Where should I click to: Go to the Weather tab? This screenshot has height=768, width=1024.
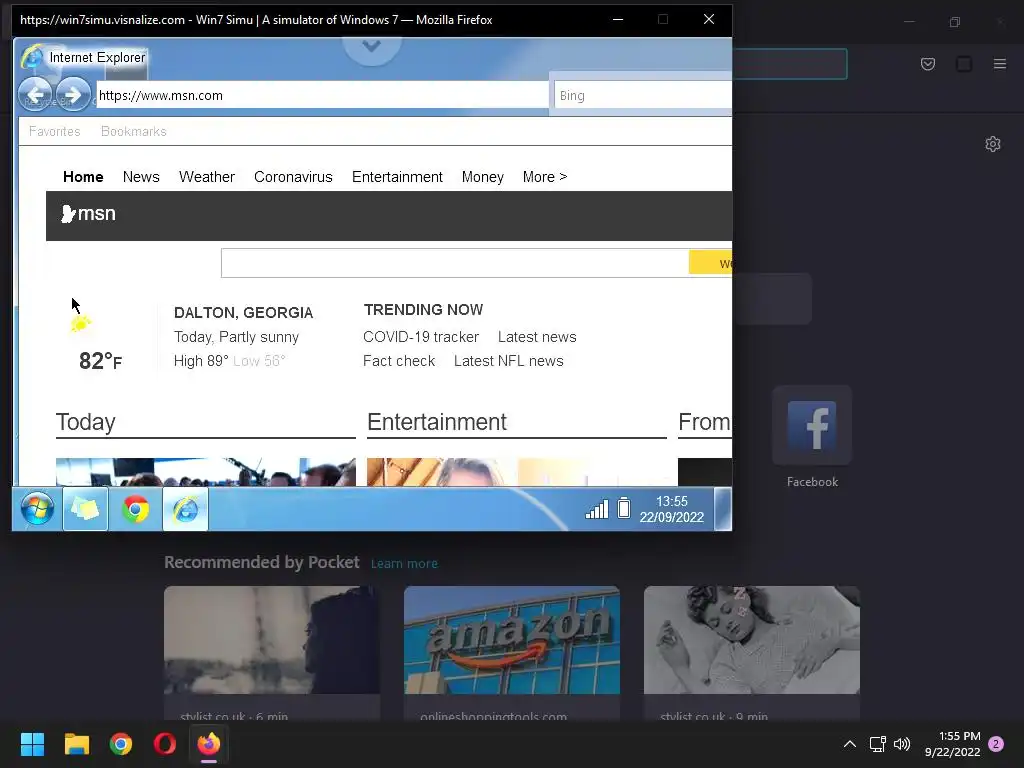pyautogui.click(x=207, y=177)
